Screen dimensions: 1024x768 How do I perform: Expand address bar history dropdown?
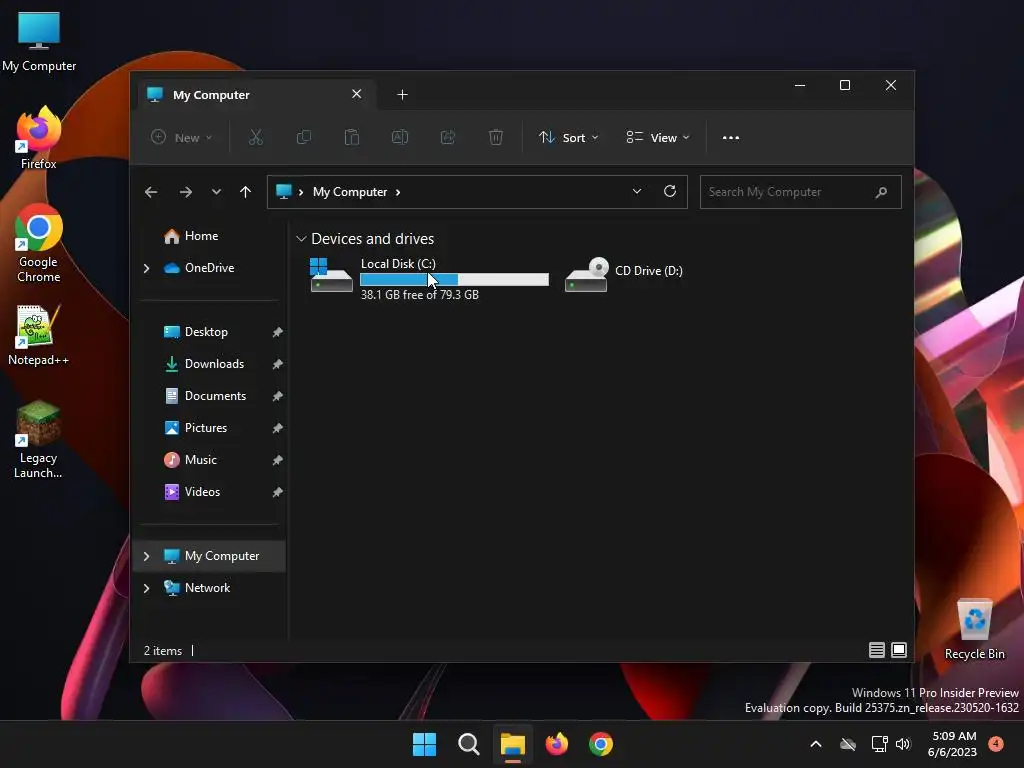(637, 191)
